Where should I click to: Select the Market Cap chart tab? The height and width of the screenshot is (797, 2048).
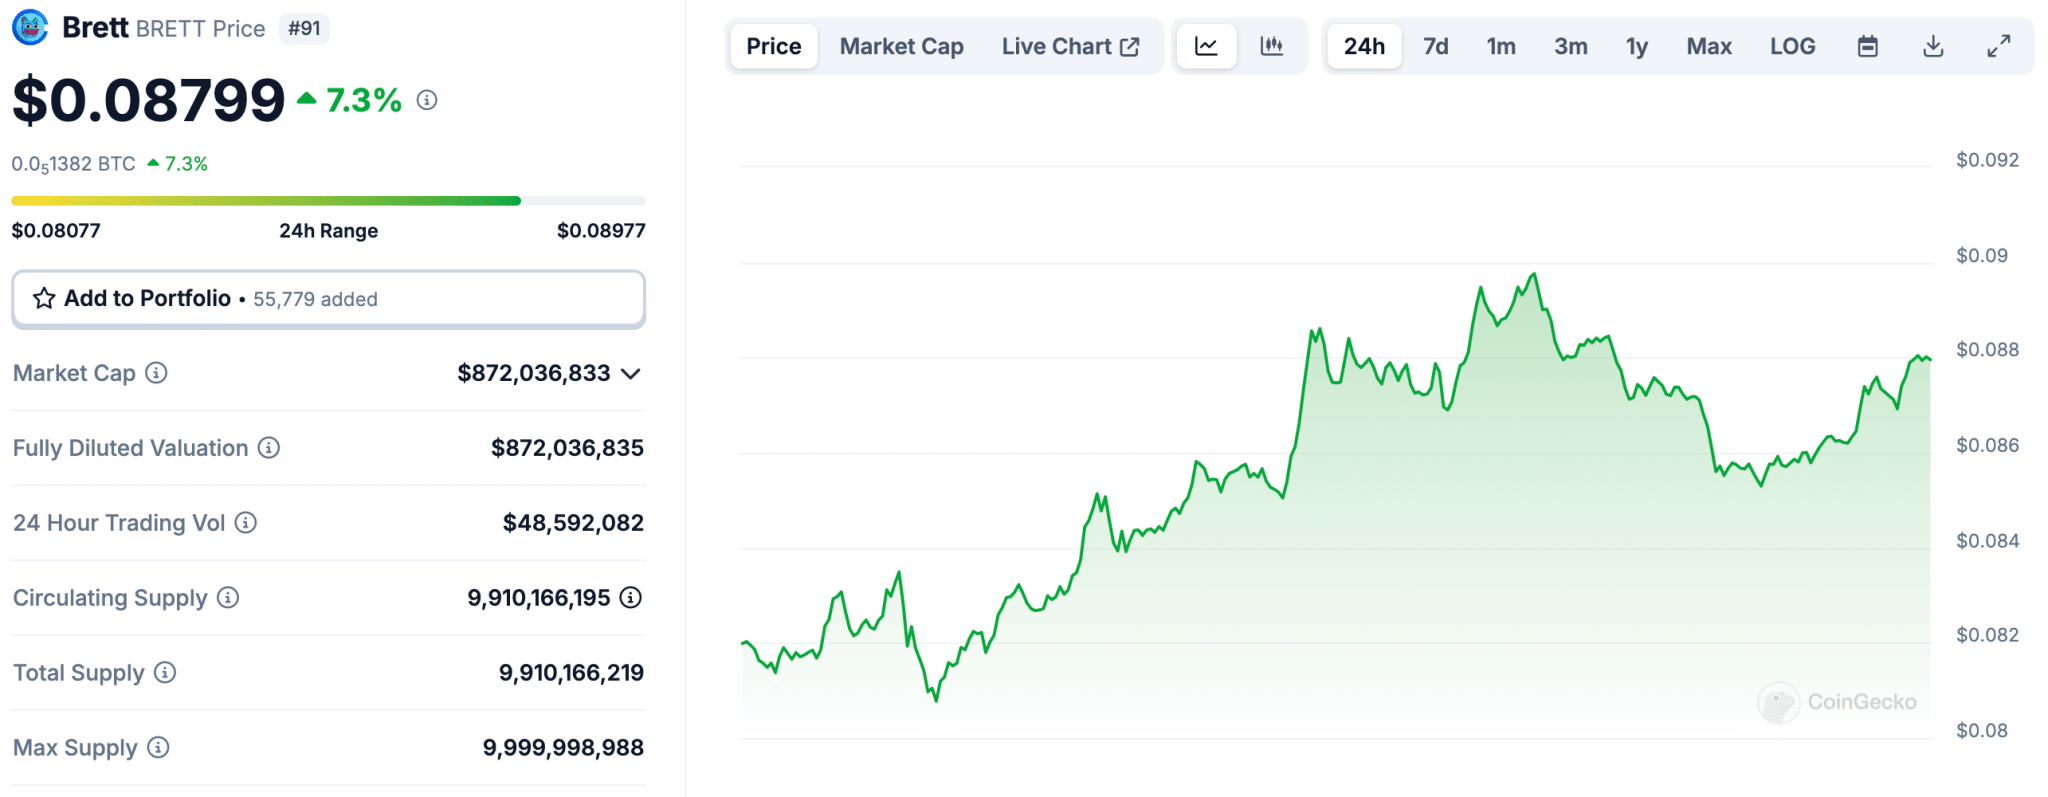click(902, 46)
